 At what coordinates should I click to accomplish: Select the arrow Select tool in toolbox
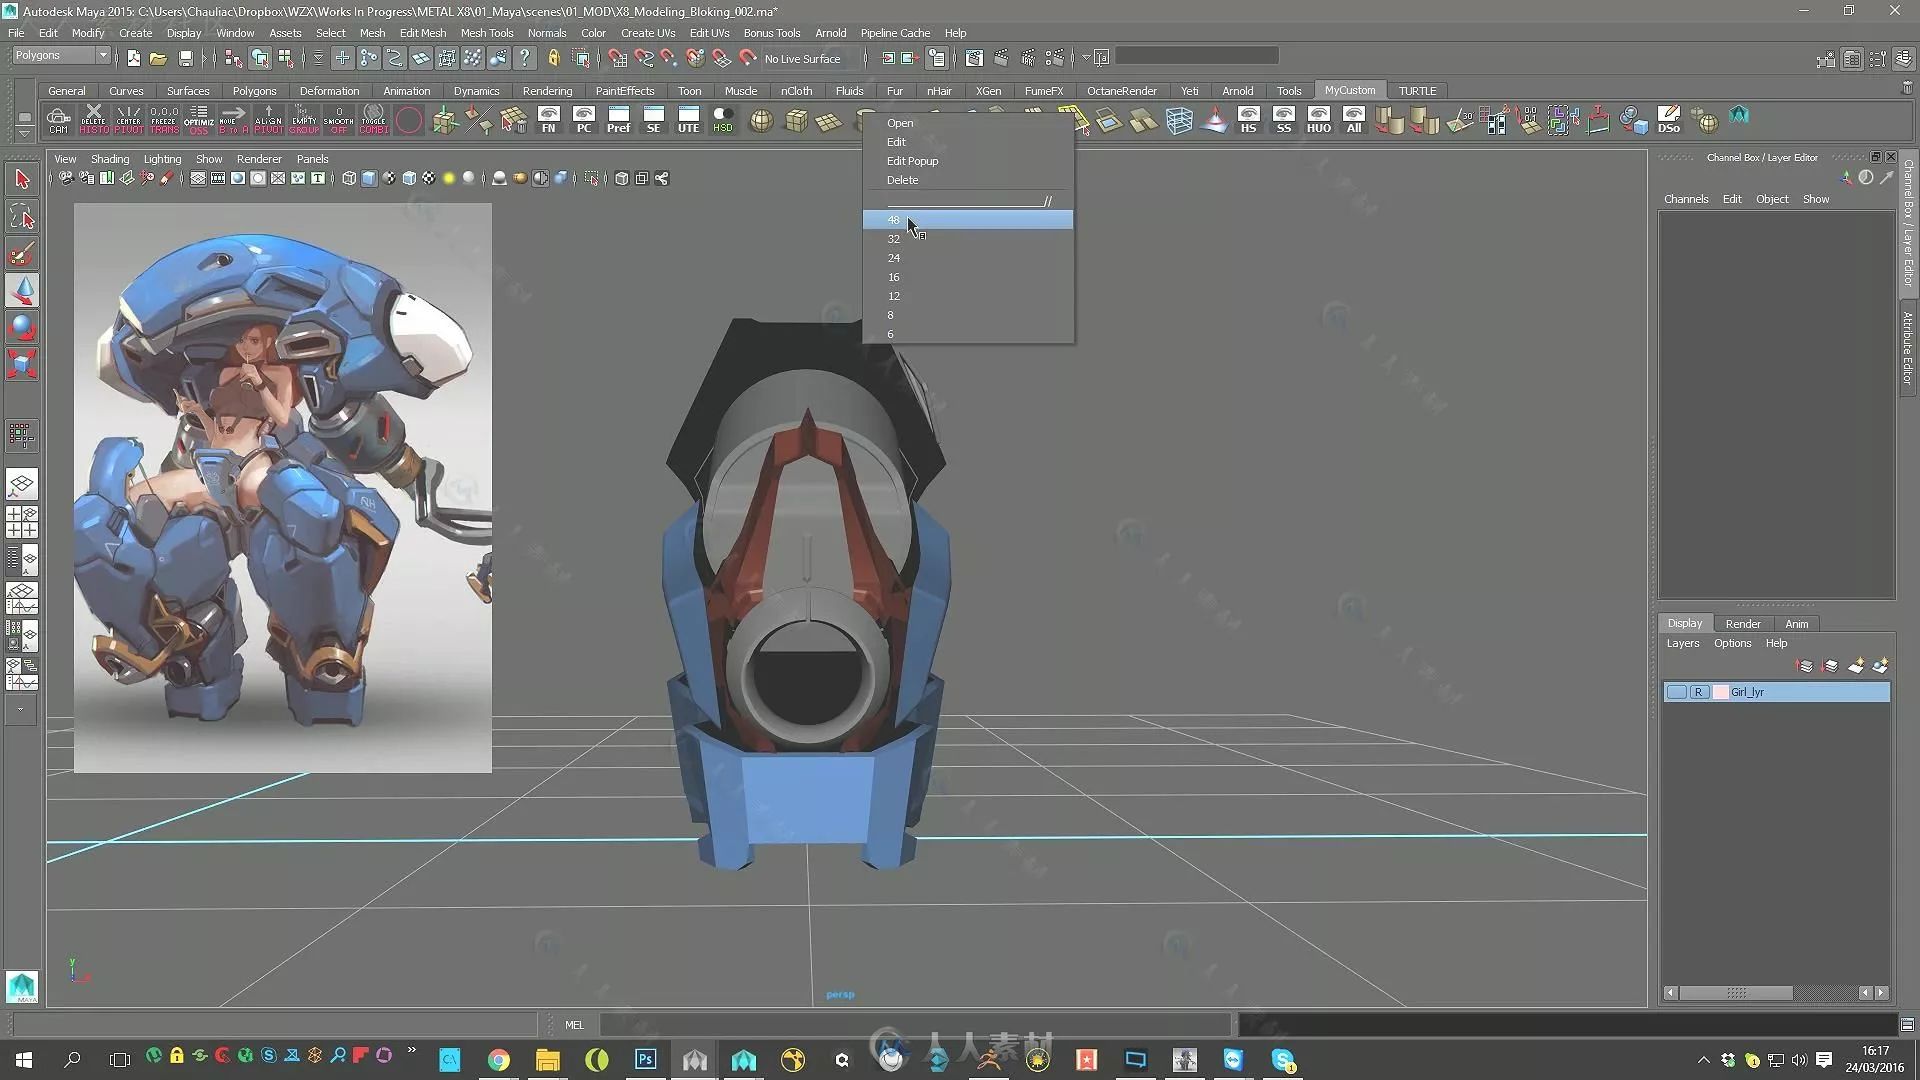(x=22, y=180)
